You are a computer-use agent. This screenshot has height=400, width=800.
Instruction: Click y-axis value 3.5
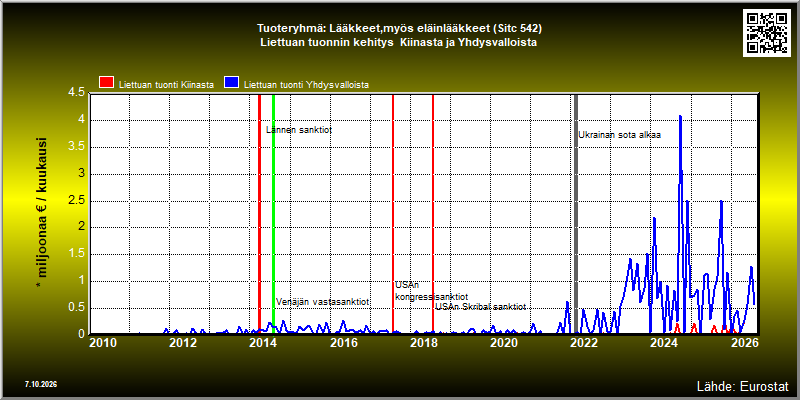point(76,147)
